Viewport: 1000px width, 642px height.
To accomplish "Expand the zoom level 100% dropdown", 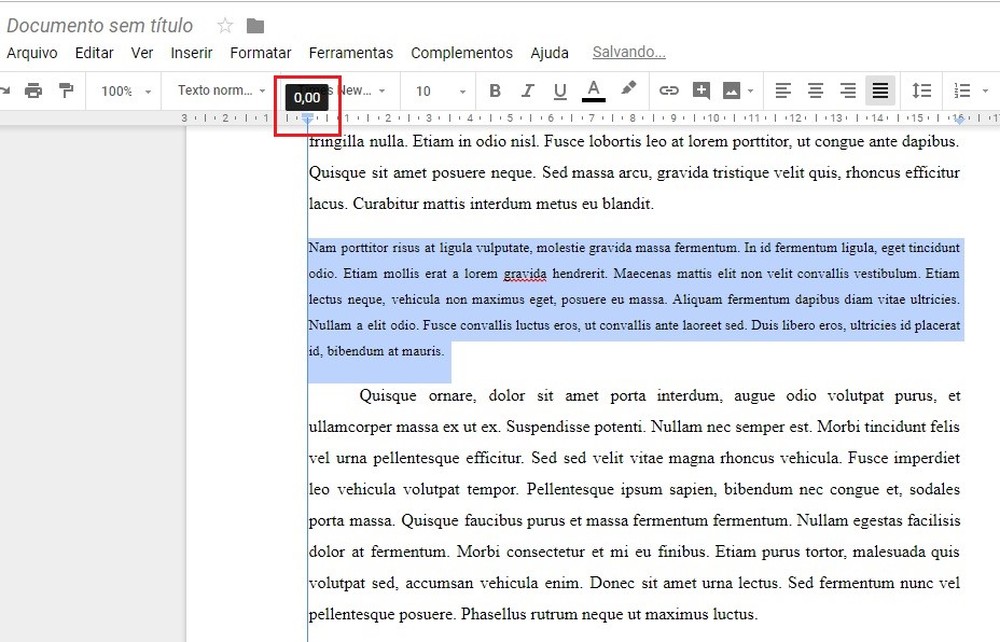I will pos(122,90).
